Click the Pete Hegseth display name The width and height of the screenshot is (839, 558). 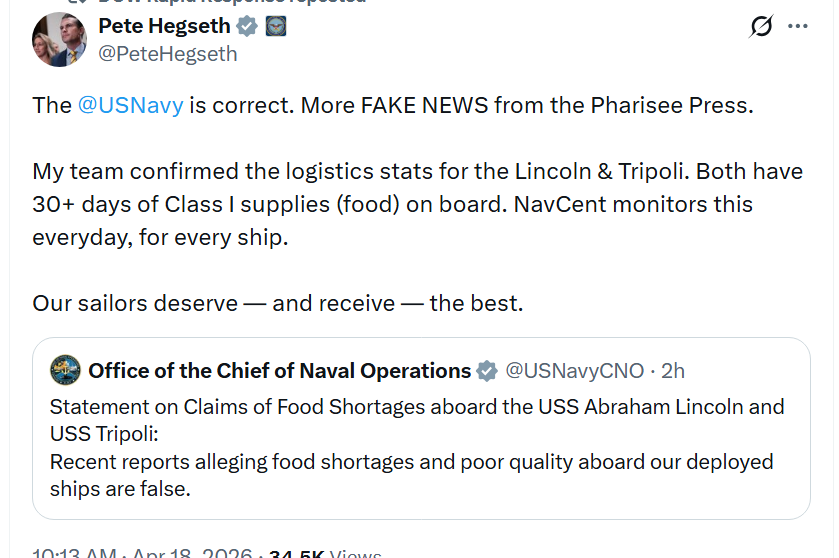pos(164,26)
